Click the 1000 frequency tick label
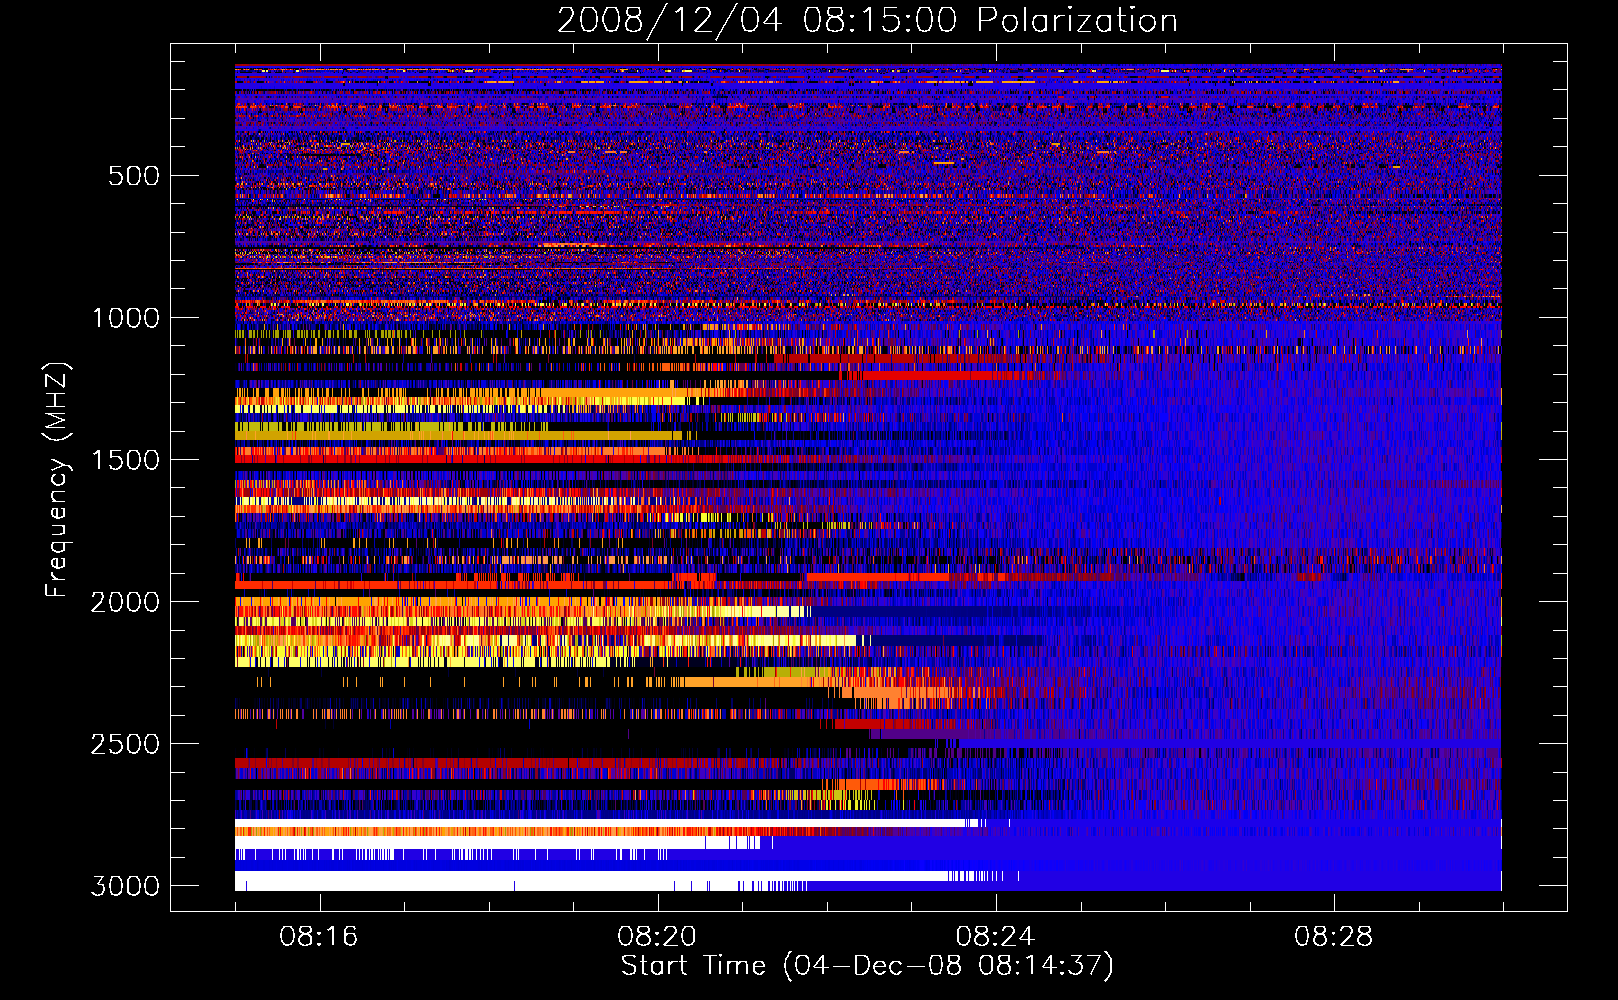Viewport: 1618px width, 1000px height. 125,318
